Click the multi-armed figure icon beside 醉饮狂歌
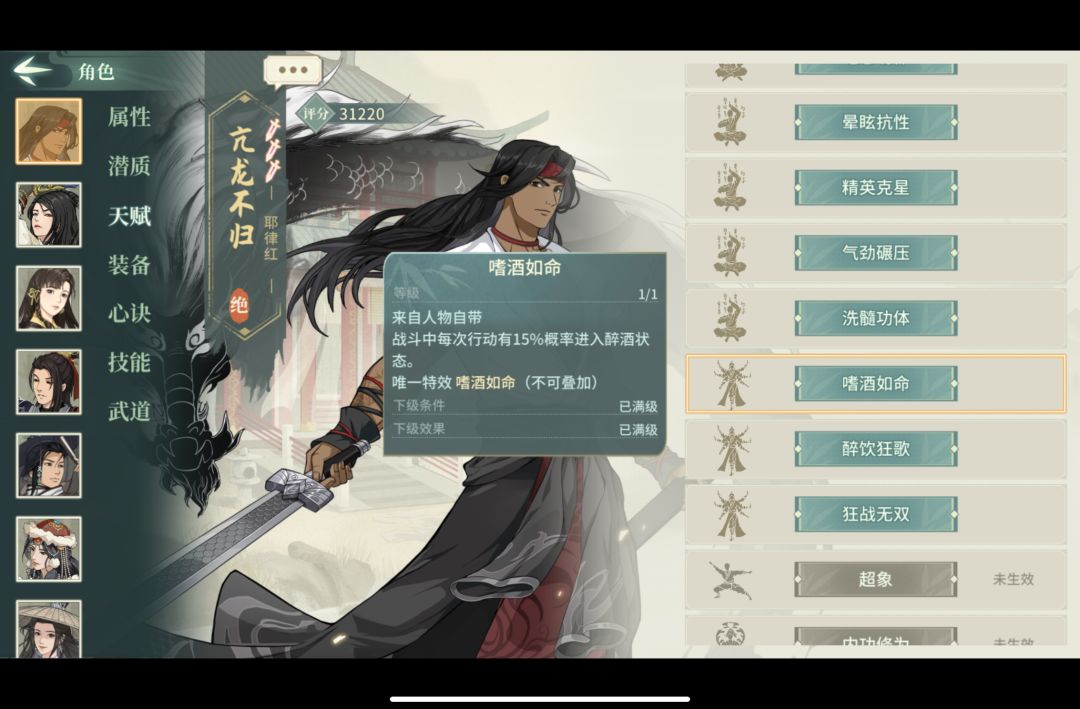The image size is (1080, 709). (731, 449)
